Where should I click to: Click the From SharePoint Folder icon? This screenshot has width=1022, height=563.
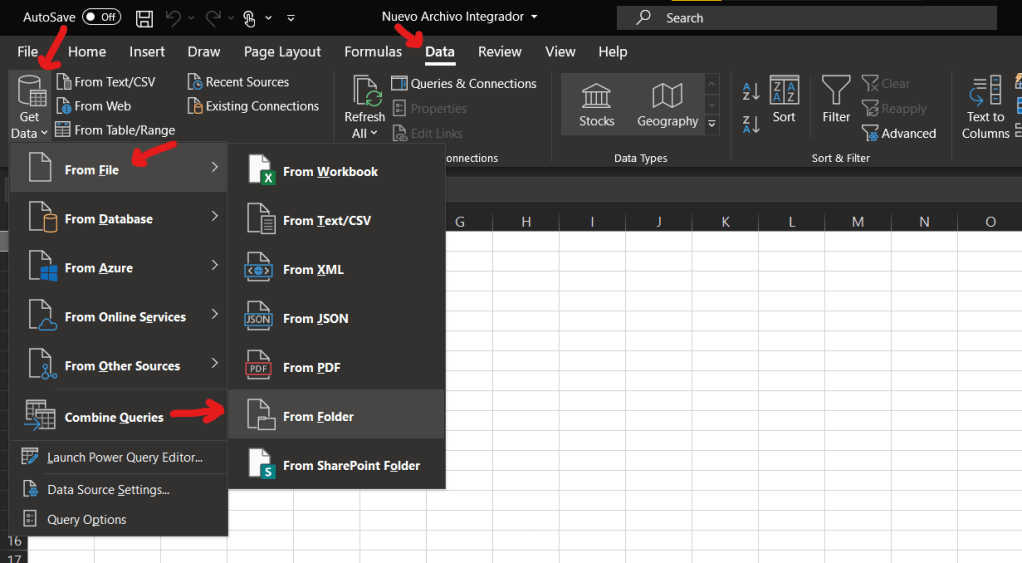pyautogui.click(x=259, y=465)
